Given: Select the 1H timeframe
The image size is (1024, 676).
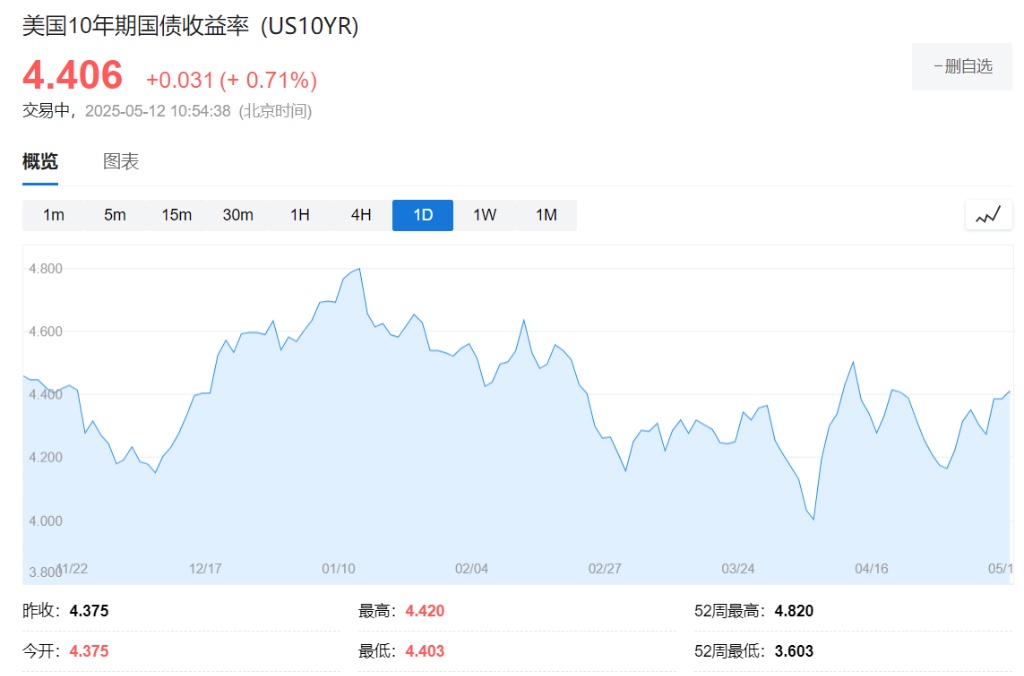Looking at the screenshot, I should [x=300, y=215].
